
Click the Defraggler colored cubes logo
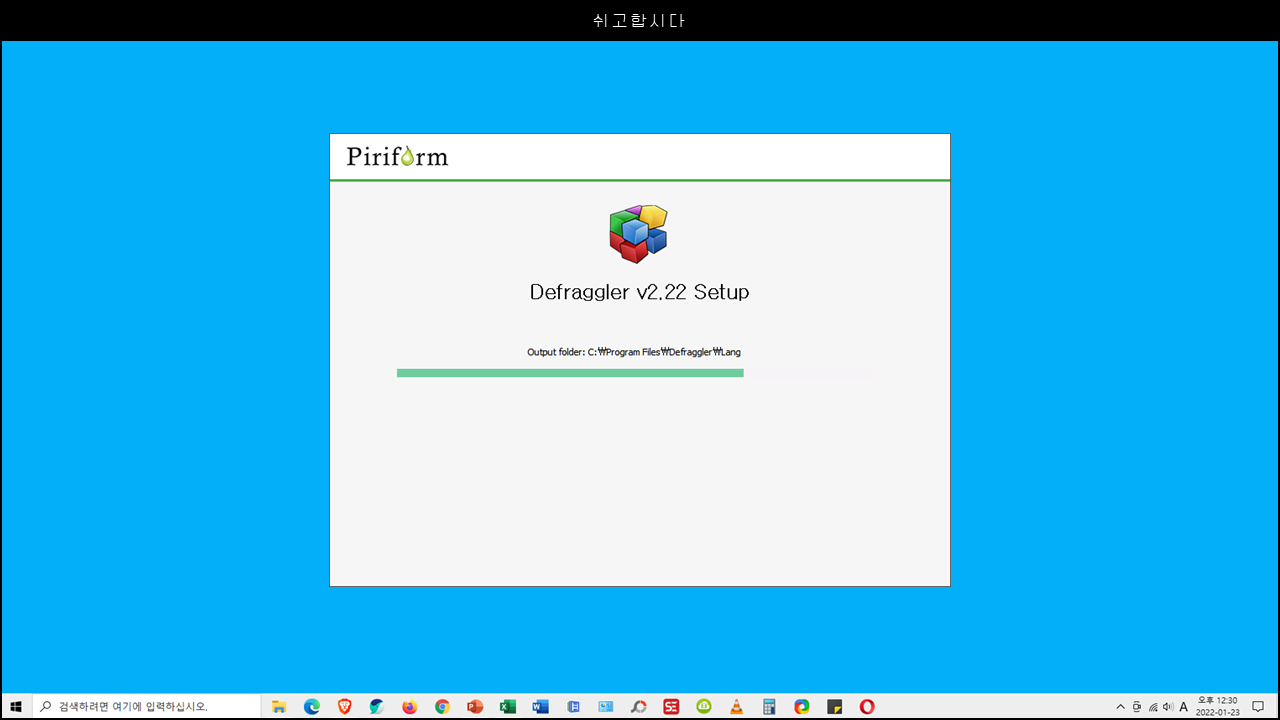pos(638,234)
